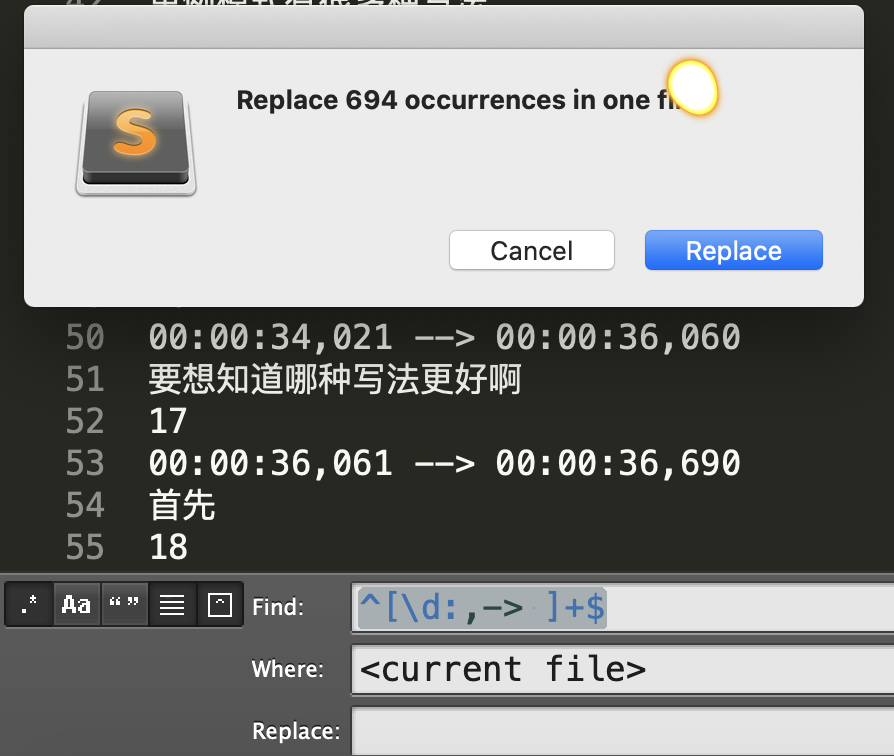The height and width of the screenshot is (756, 894).
Task: Click line 55 containing number 18
Action: click(168, 547)
